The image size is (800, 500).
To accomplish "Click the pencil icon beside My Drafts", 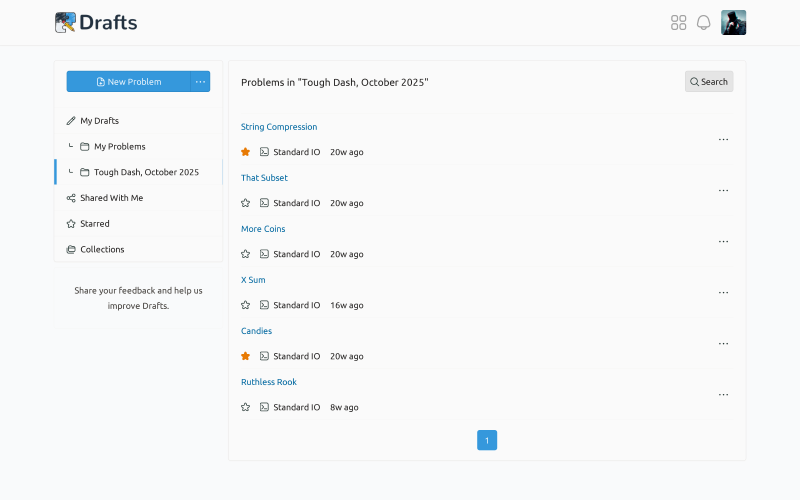I will (71, 121).
